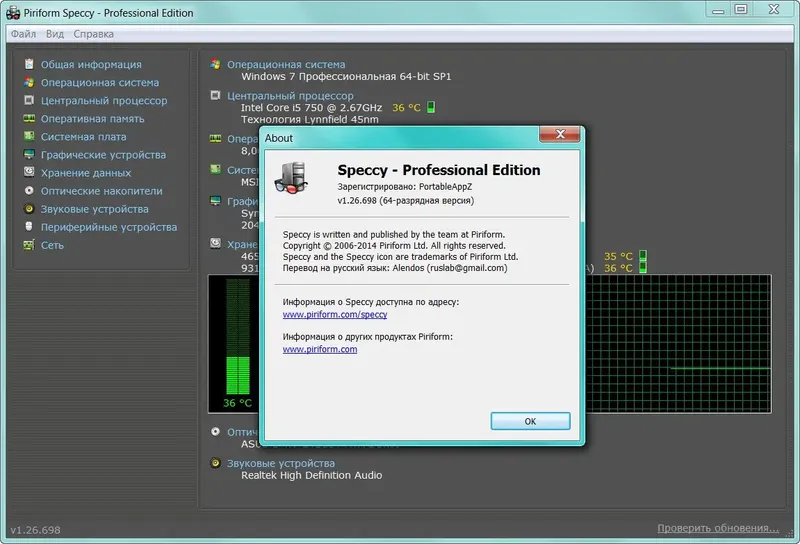Click the motherboard icon in the summary panel

[215, 169]
